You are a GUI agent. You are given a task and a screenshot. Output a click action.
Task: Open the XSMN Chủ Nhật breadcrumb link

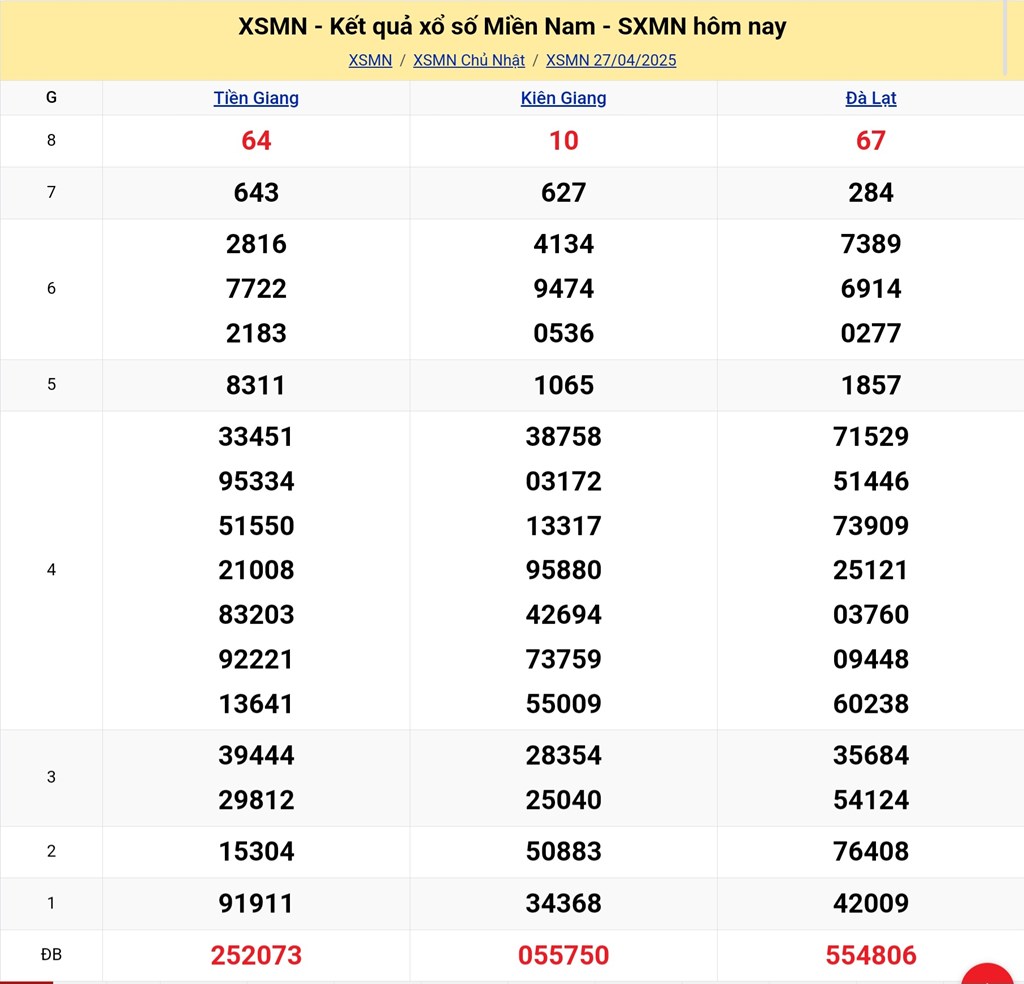point(469,60)
